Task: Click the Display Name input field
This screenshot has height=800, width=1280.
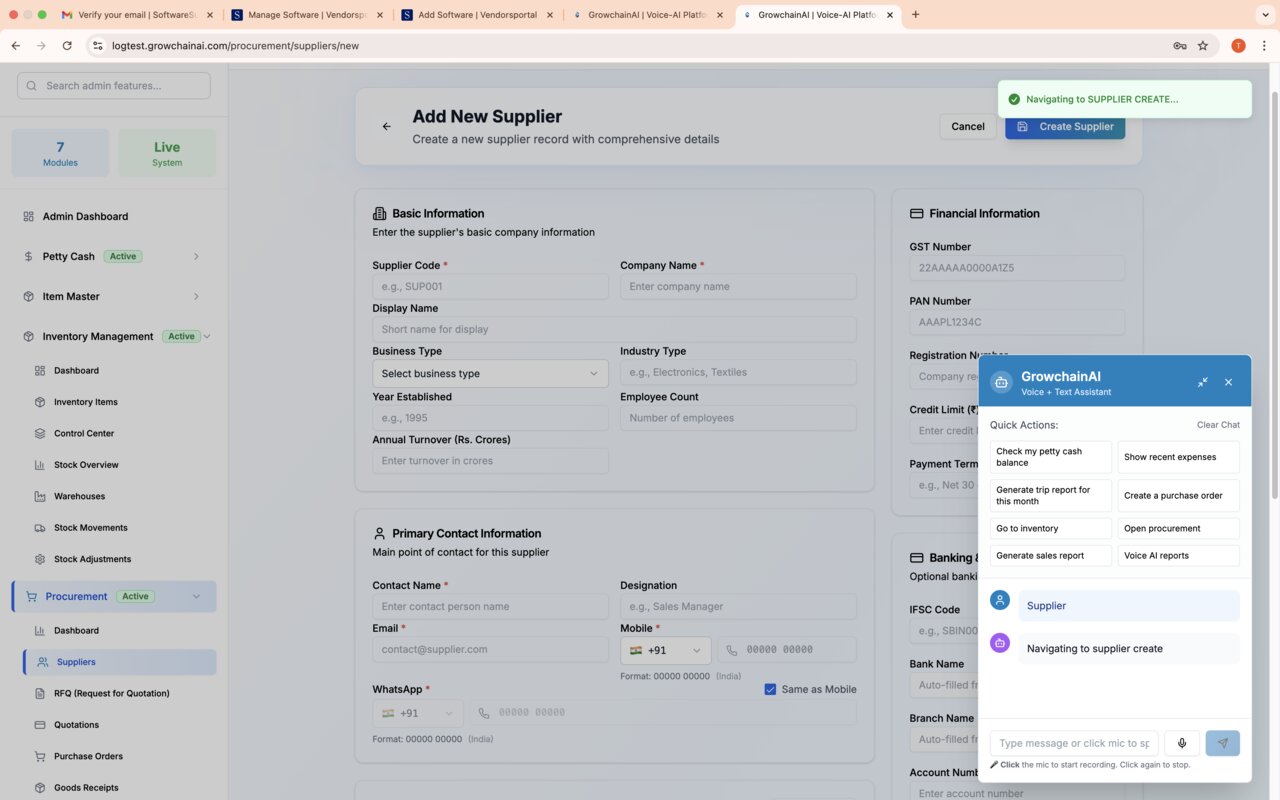Action: point(614,330)
